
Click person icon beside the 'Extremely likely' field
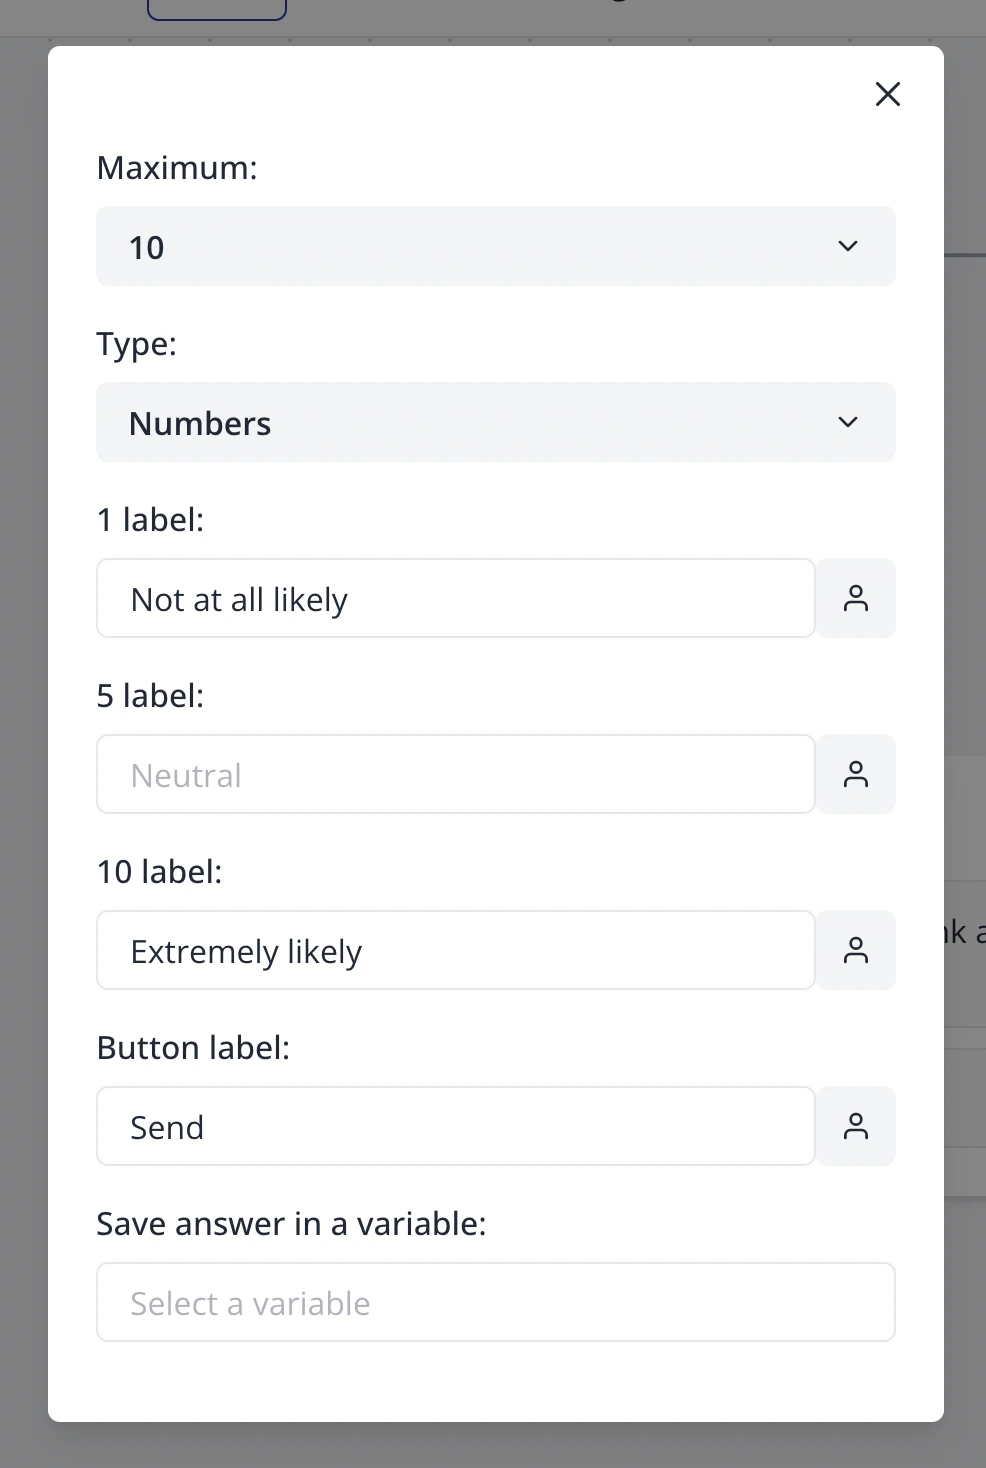pyautogui.click(x=856, y=950)
